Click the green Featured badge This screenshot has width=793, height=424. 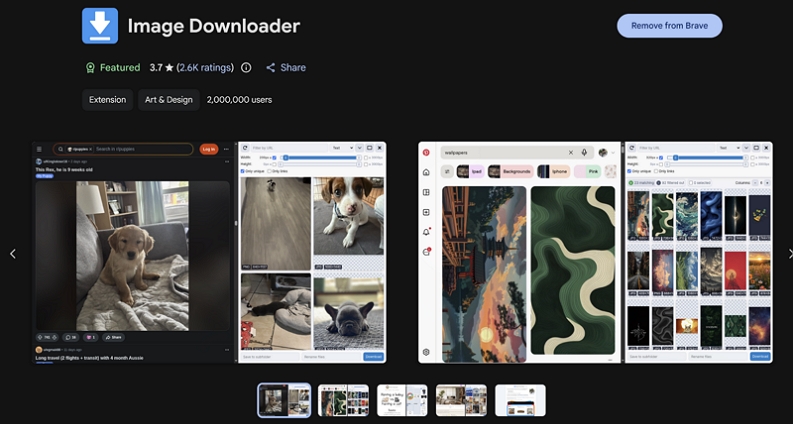[x=112, y=67]
